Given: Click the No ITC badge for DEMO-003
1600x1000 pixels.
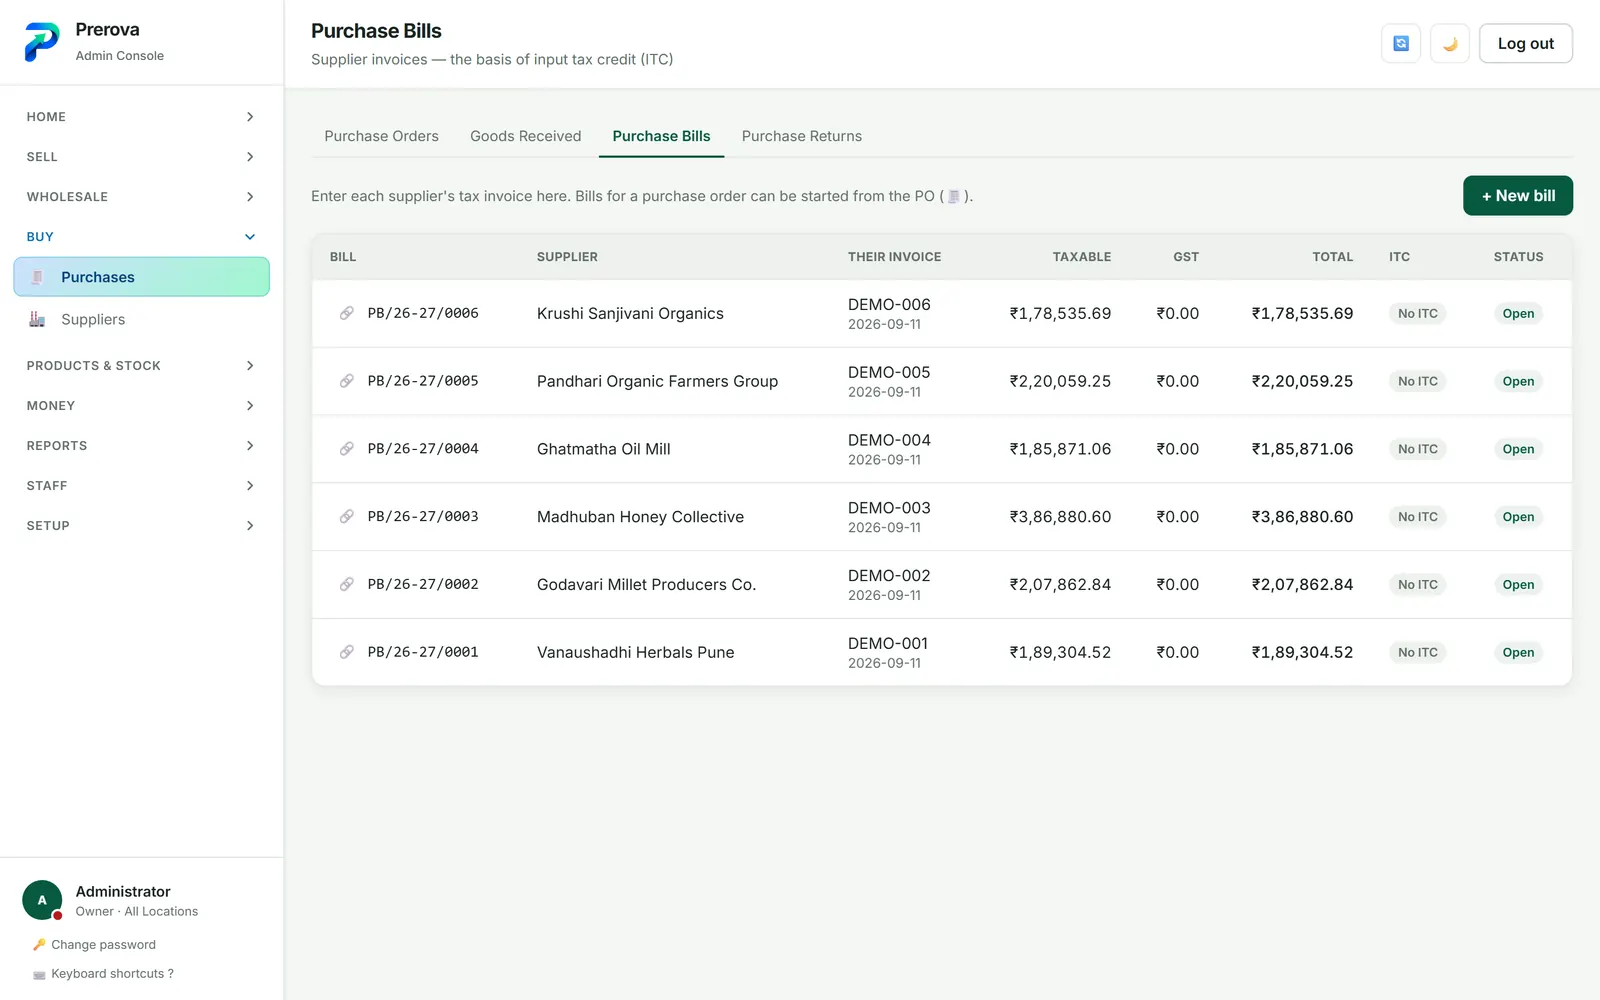Looking at the screenshot, I should (x=1418, y=517).
